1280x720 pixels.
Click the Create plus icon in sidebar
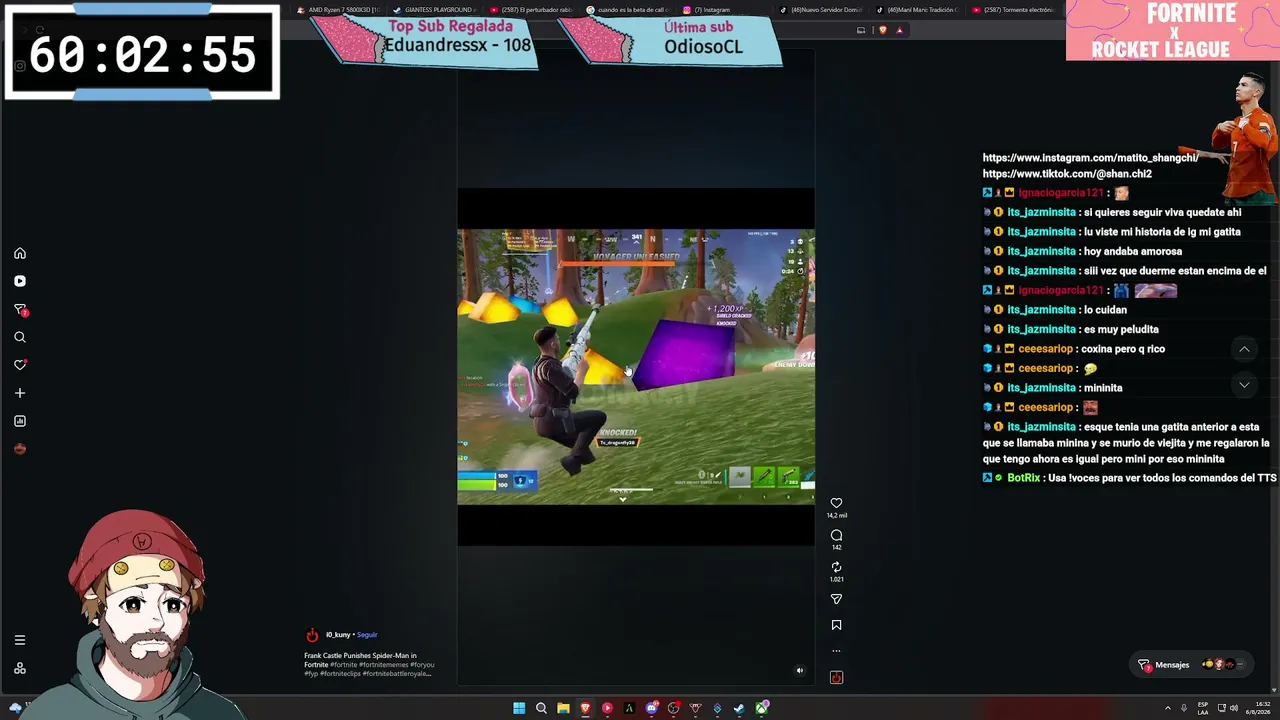(x=20, y=393)
